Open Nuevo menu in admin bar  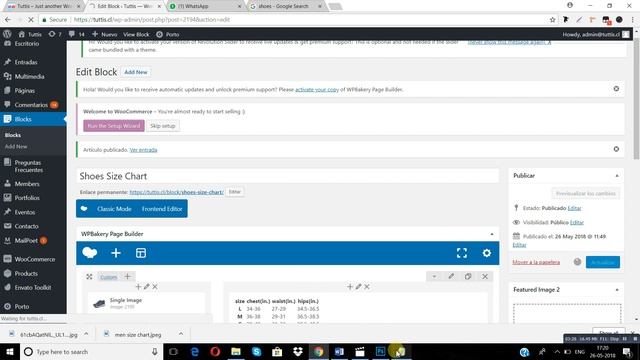pos(104,34)
